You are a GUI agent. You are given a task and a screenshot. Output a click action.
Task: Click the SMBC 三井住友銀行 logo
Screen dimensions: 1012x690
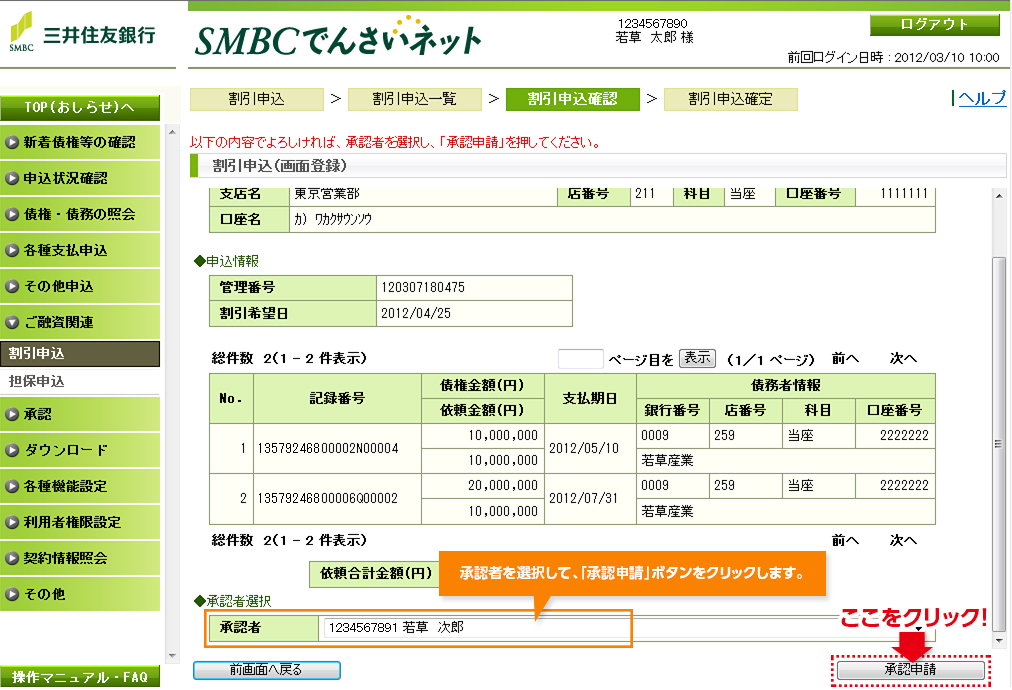tap(83, 32)
